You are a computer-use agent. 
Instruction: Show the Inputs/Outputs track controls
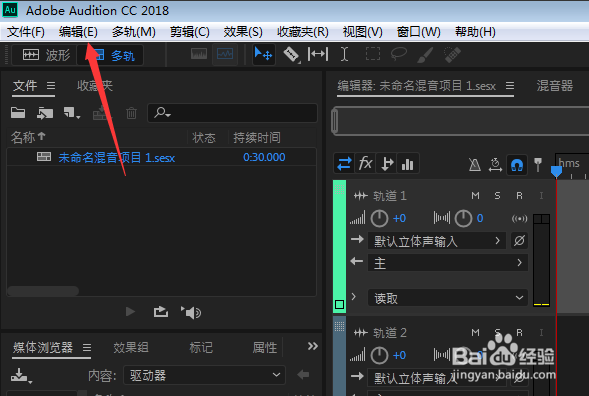pyautogui.click(x=344, y=164)
